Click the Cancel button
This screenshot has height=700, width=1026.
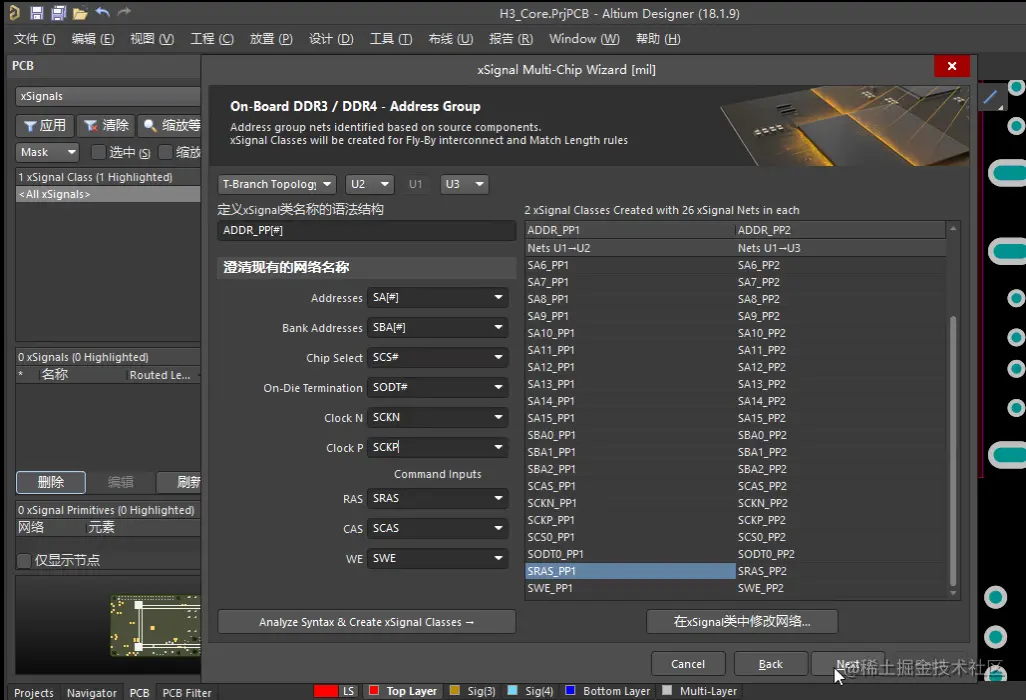tap(688, 664)
